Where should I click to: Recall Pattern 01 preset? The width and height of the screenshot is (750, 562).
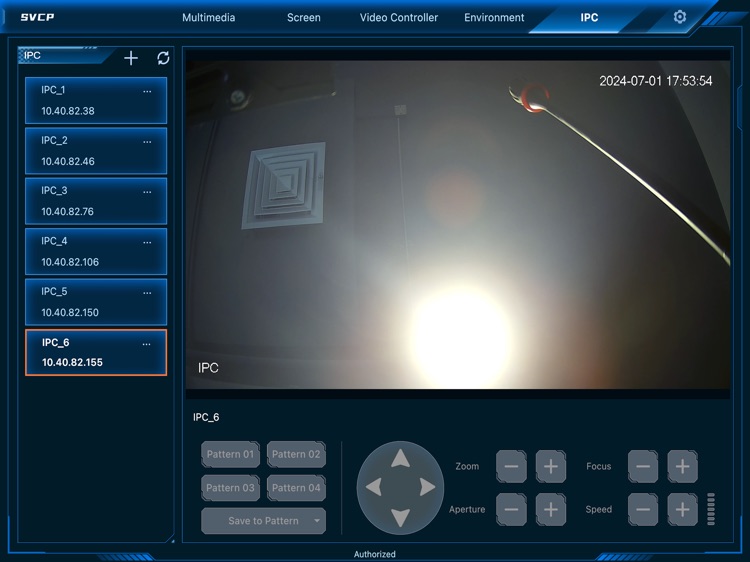pos(230,454)
